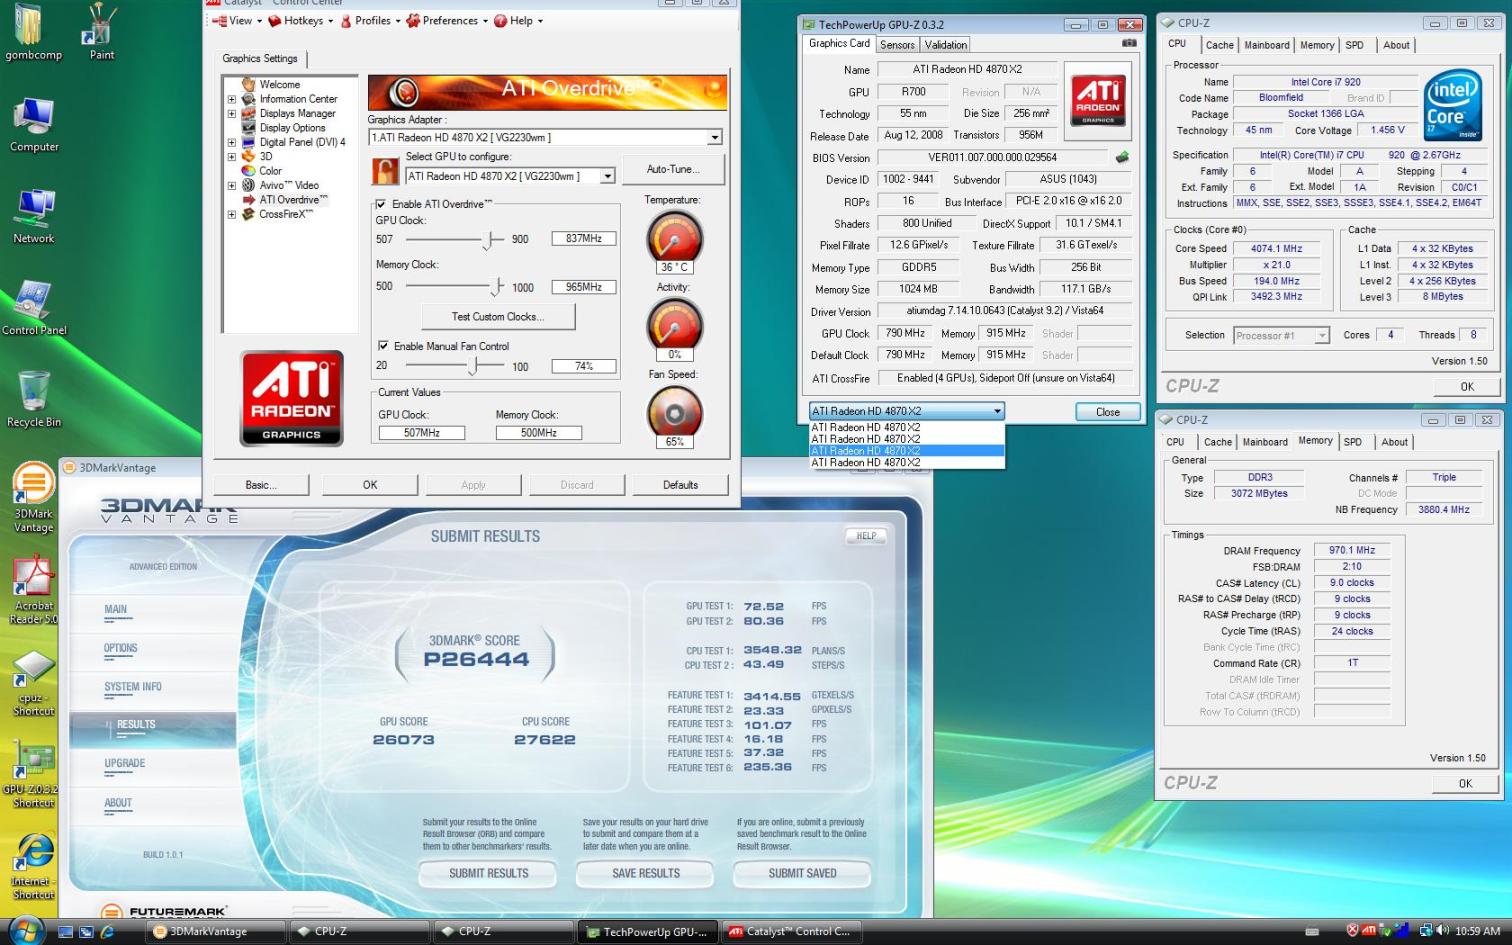This screenshot has height=945, width=1512.
Task: Expand the Information Center tree node
Action: click(x=232, y=99)
